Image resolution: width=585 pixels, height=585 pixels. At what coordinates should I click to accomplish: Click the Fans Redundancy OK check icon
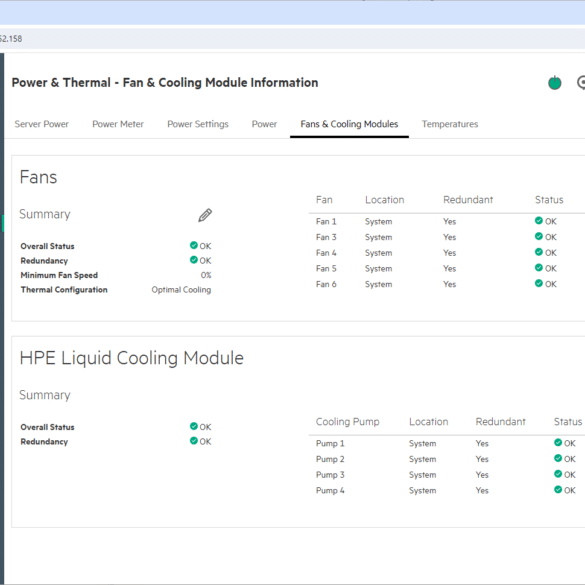pos(194,260)
